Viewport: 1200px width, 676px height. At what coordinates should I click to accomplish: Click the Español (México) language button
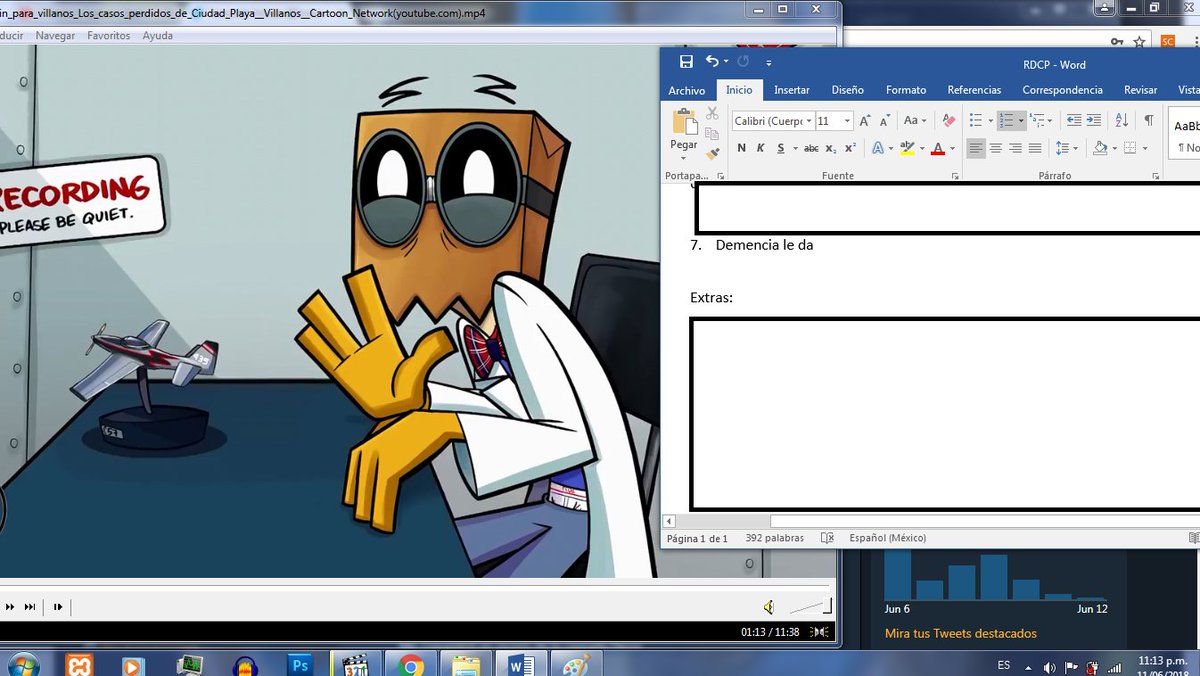click(887, 538)
